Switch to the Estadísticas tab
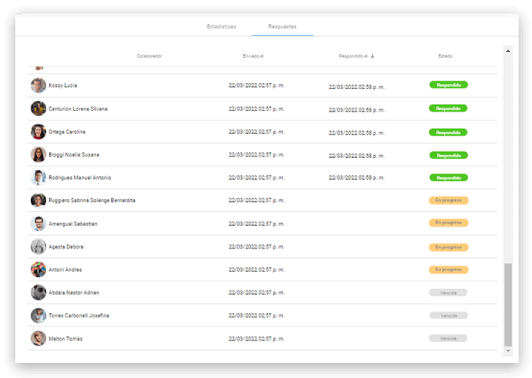532x378 pixels. (222, 26)
